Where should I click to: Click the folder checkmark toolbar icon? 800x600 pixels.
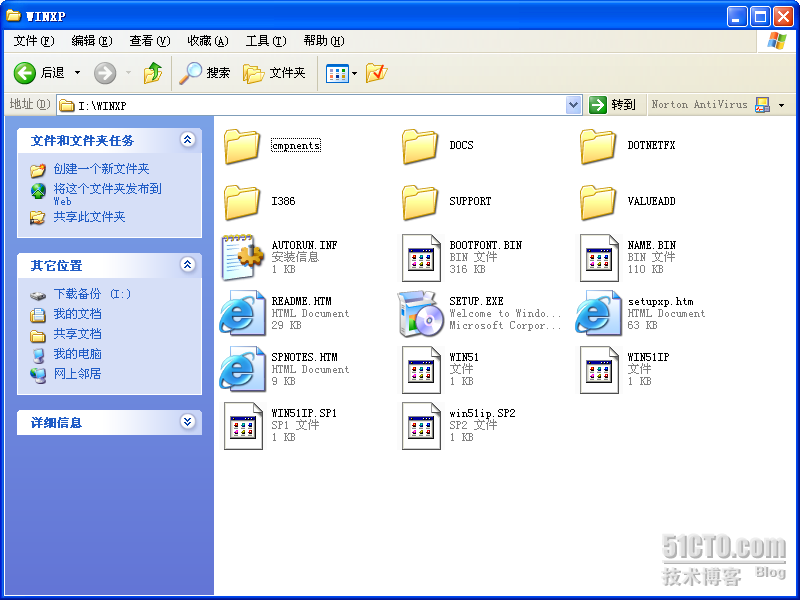pyautogui.click(x=377, y=73)
